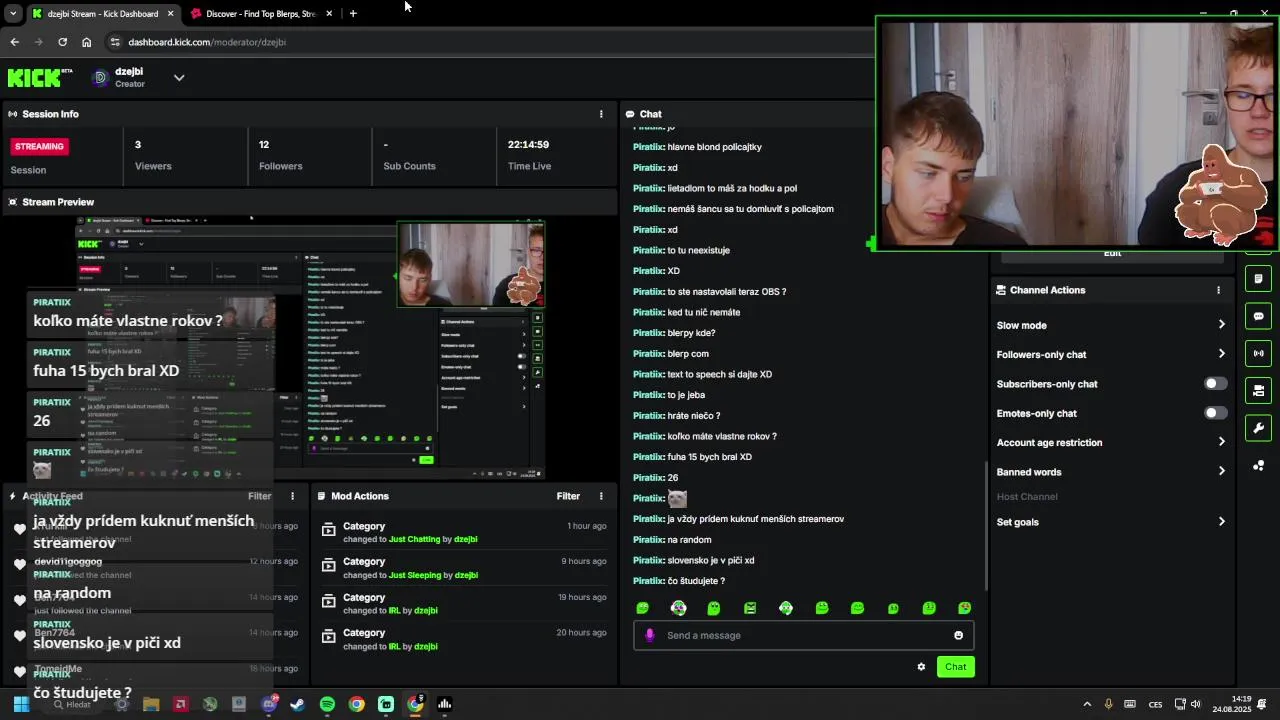Click the Followers count 12
This screenshot has height=720, width=1280.
pos(264,145)
